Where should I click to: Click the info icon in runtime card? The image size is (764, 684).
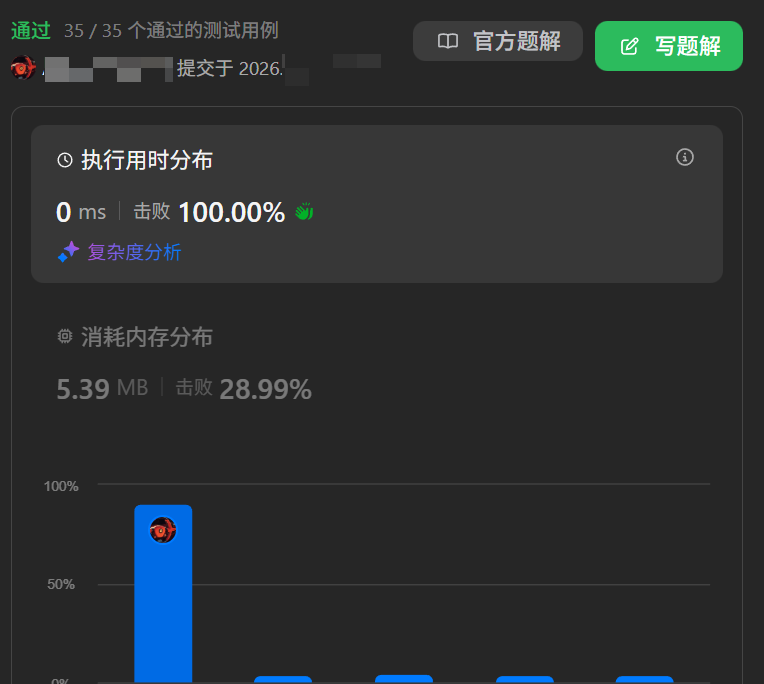pos(685,157)
